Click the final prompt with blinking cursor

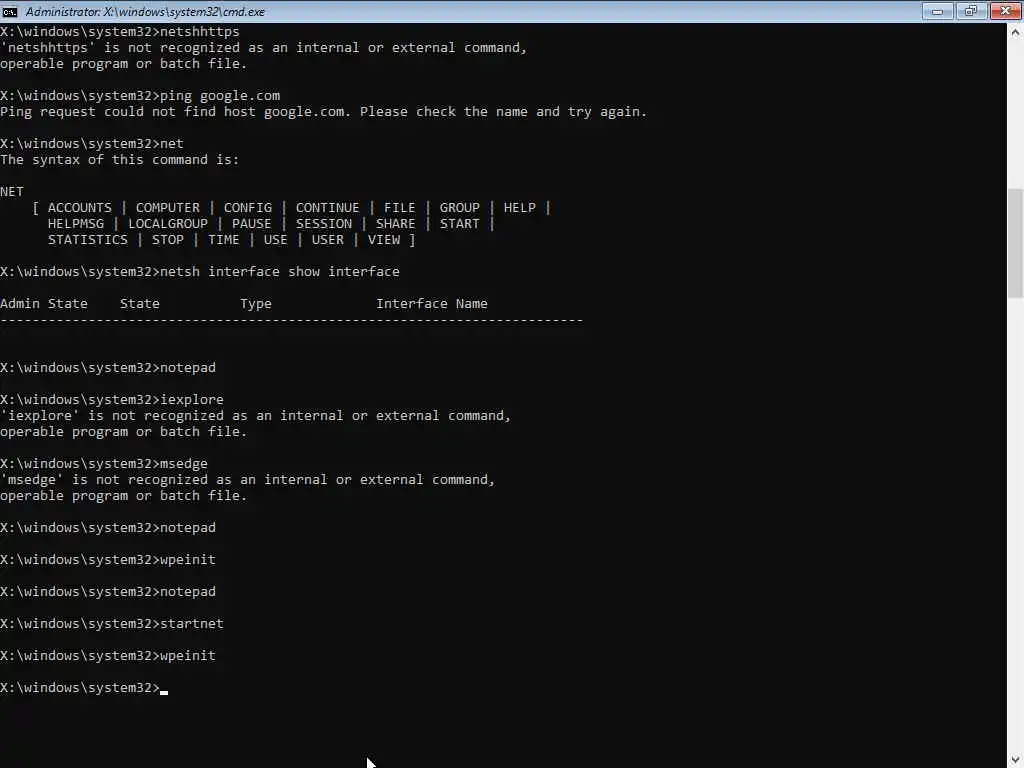pyautogui.click(x=84, y=688)
